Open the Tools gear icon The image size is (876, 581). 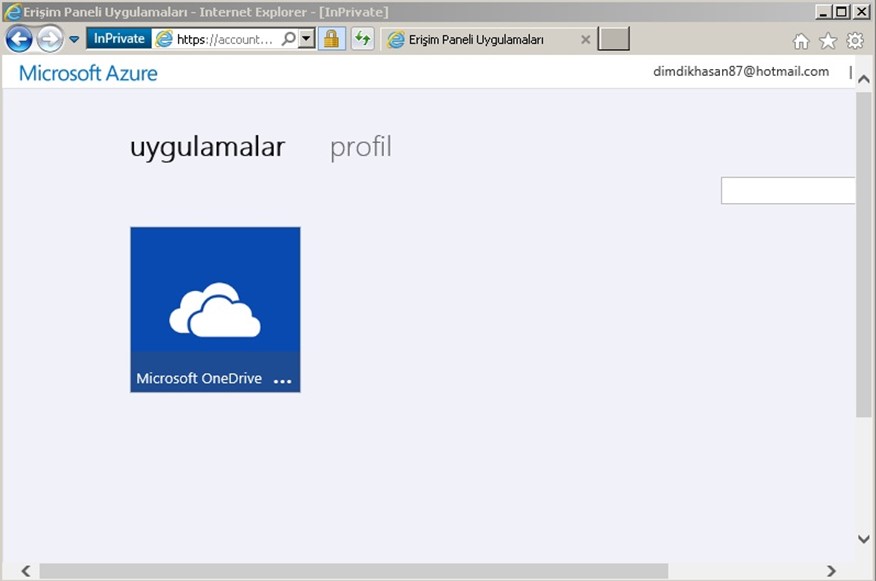[855, 41]
